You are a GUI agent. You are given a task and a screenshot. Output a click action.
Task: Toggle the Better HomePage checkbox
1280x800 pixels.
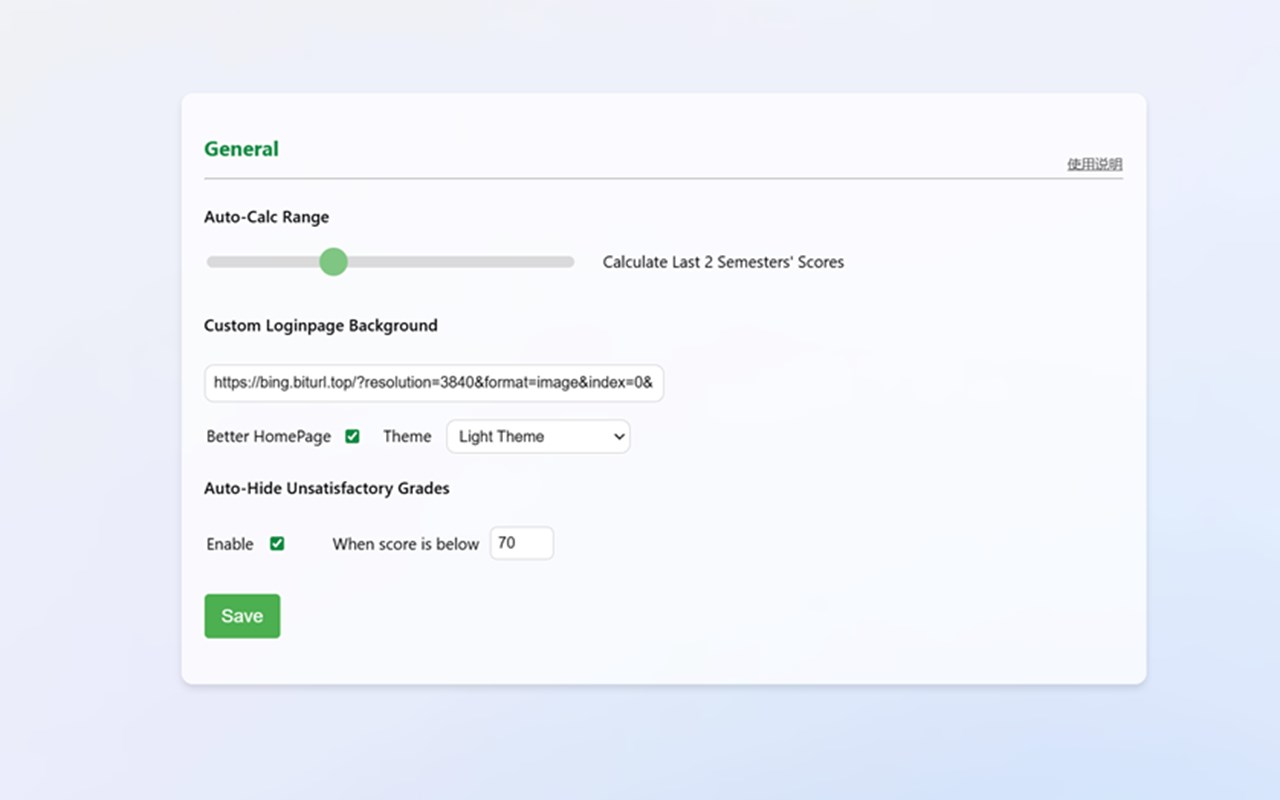pos(352,436)
